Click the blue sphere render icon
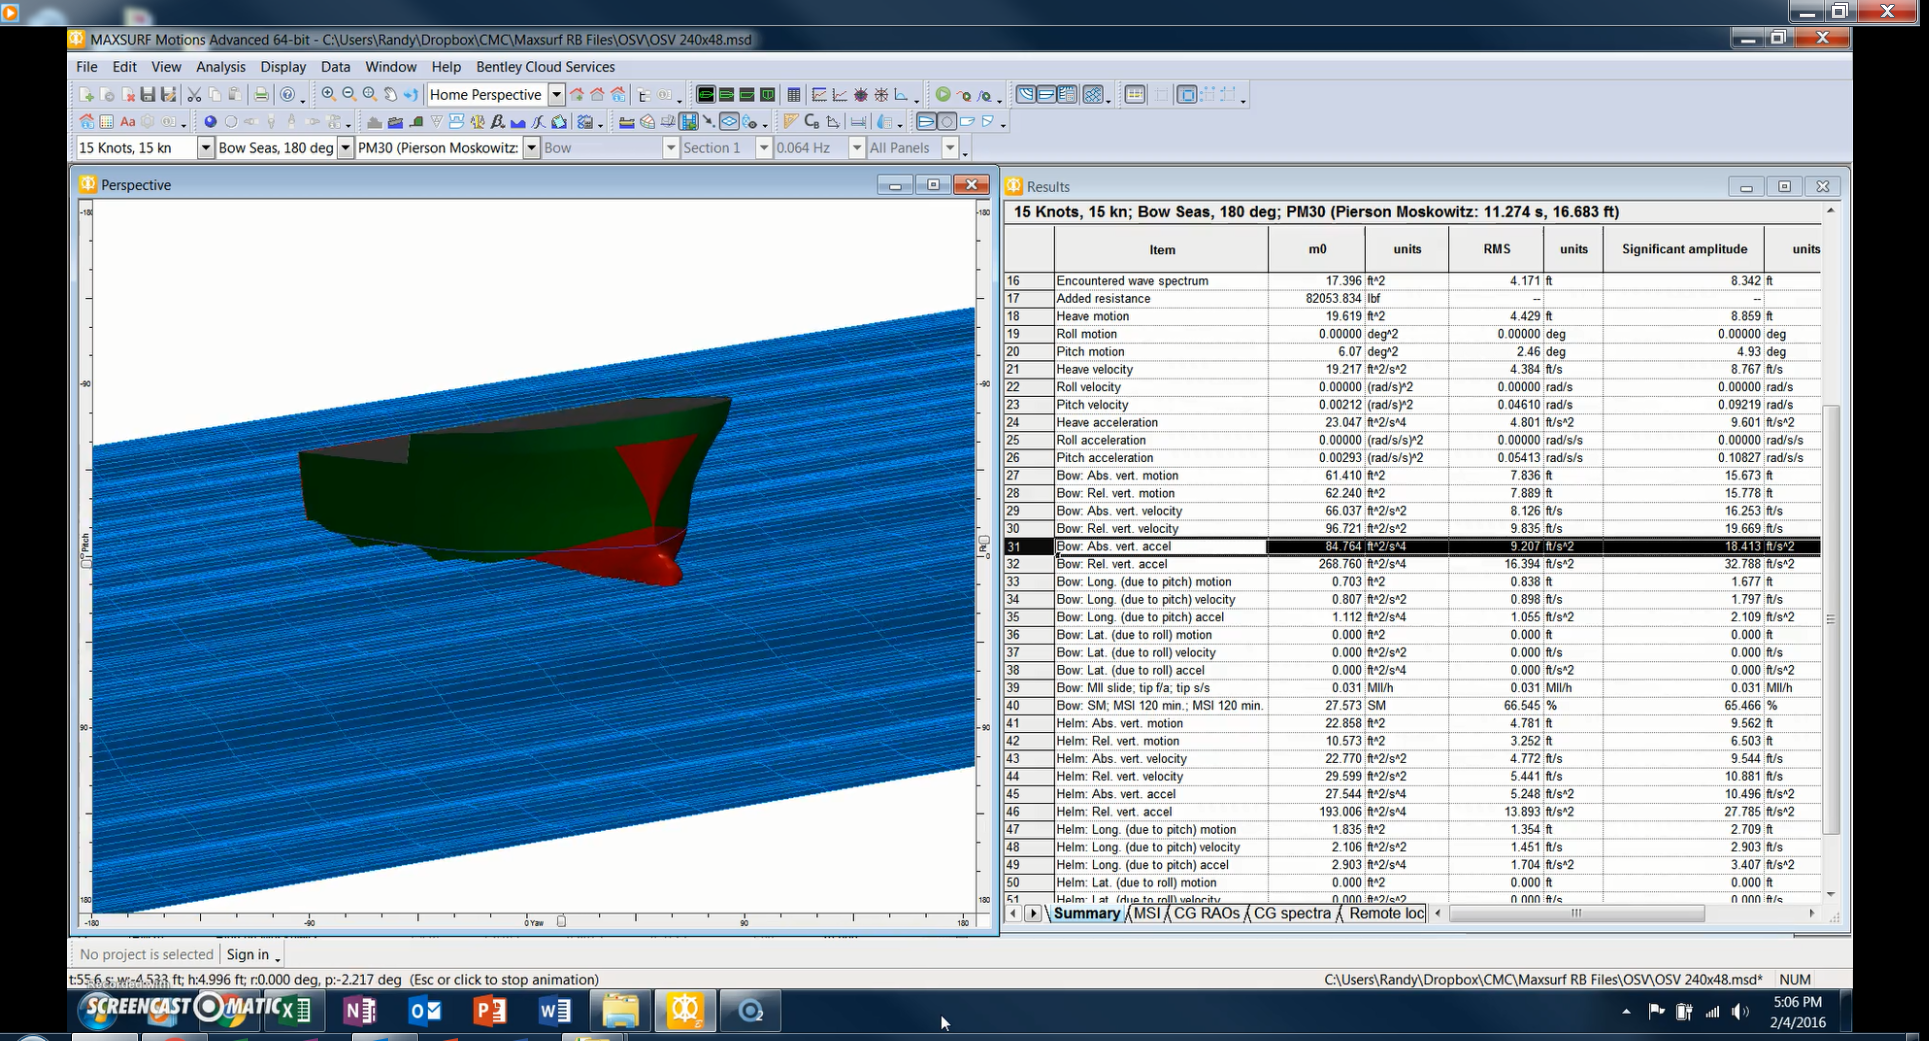This screenshot has width=1929, height=1041. coord(210,122)
